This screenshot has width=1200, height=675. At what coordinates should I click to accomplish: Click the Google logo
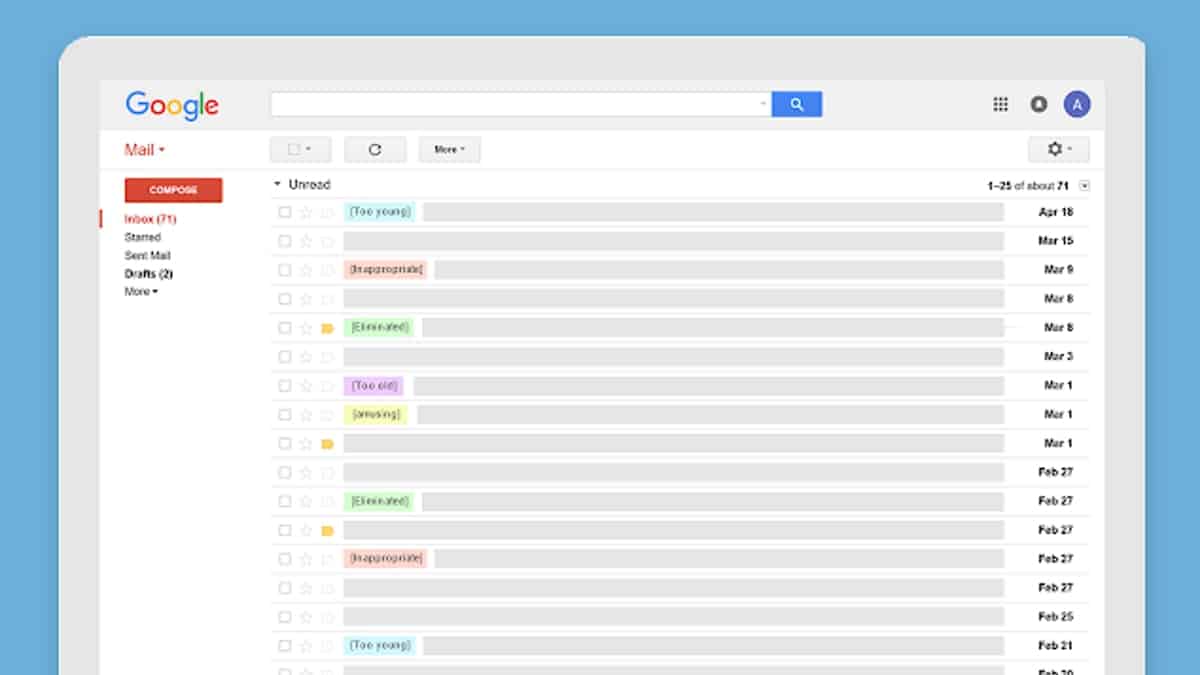[x=171, y=105]
